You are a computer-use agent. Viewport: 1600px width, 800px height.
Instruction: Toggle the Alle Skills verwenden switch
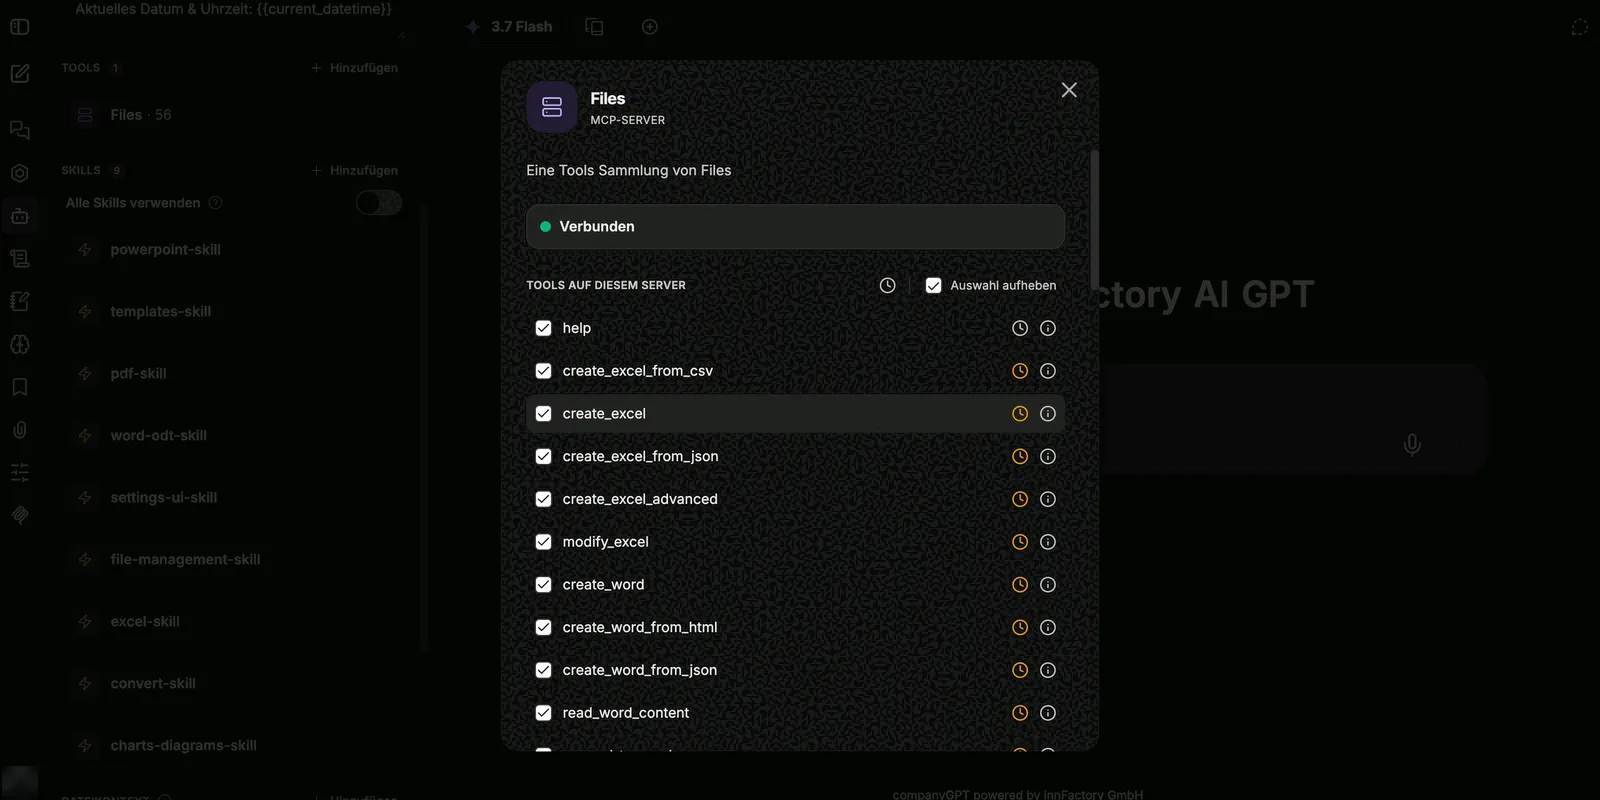pyautogui.click(x=379, y=203)
